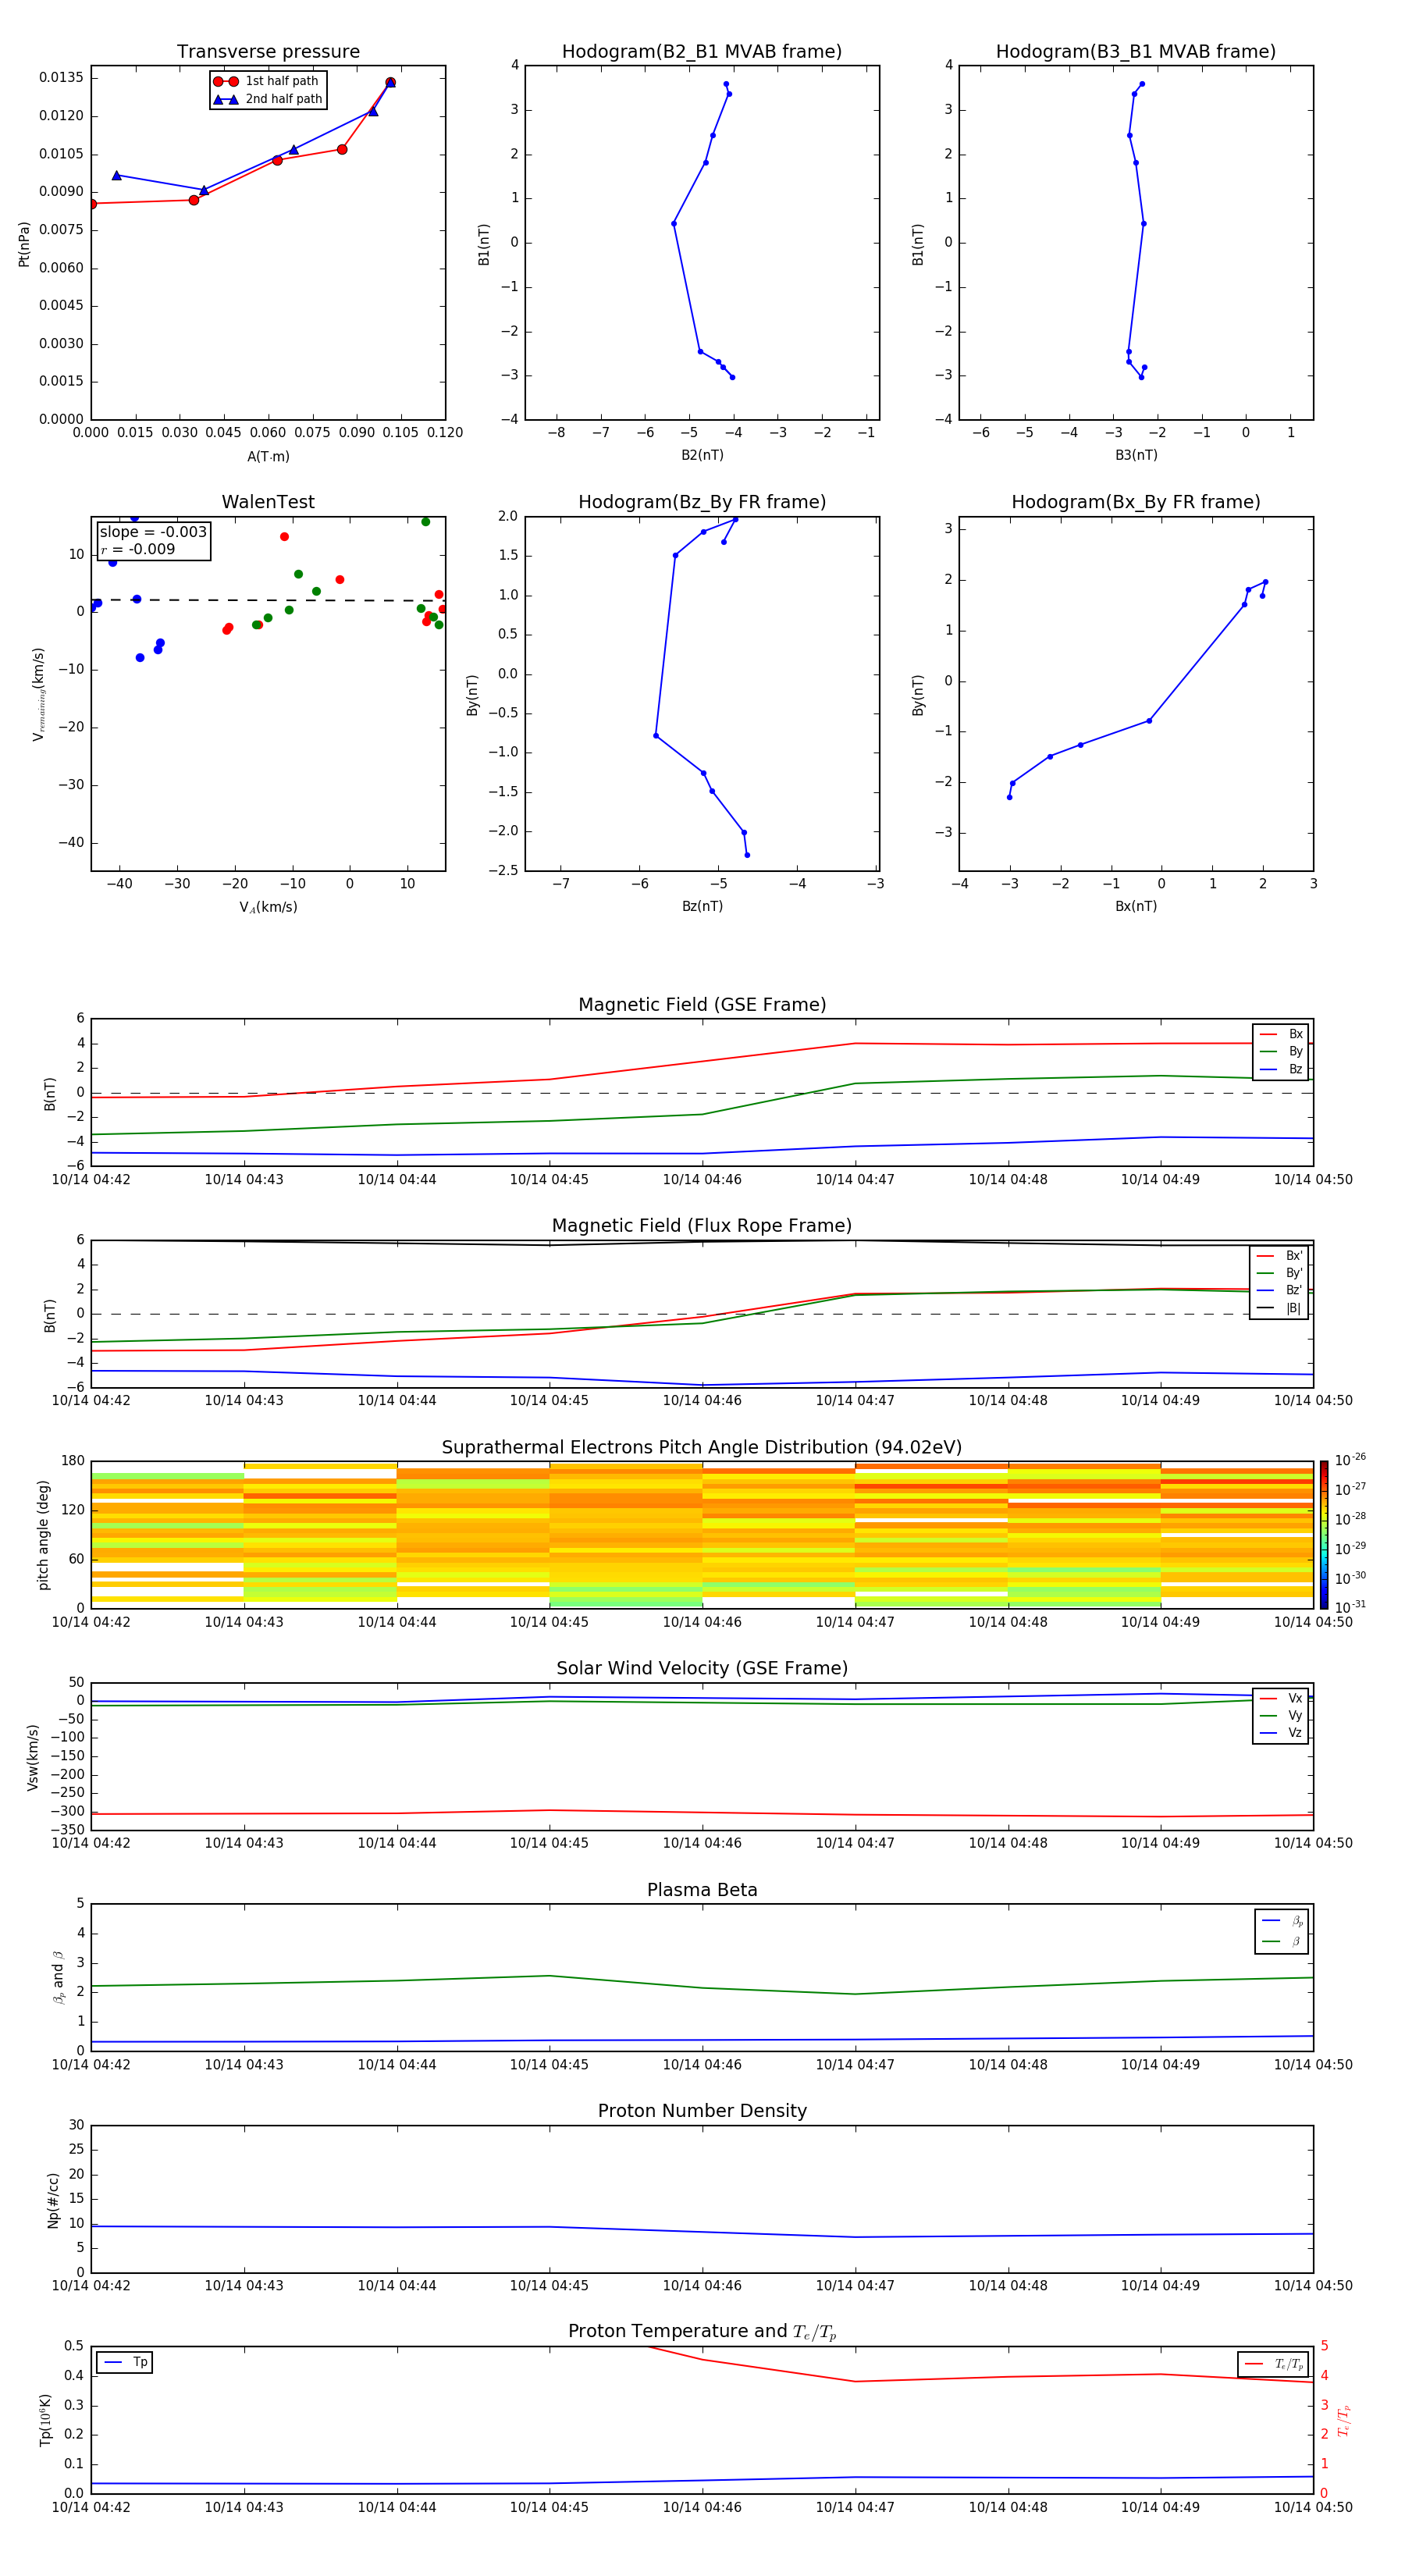Click the 'By' entry in GSE legend
This screenshot has width=1405, height=2576.
click(x=1281, y=1051)
